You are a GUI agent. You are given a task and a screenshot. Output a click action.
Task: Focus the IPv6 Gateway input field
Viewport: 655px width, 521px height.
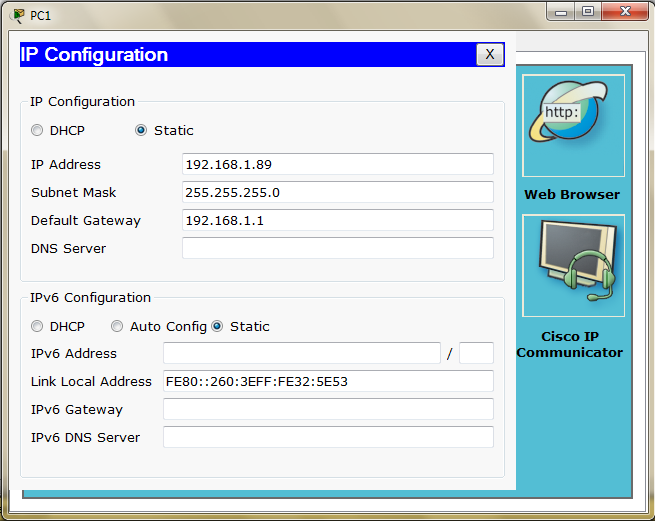pyautogui.click(x=328, y=409)
